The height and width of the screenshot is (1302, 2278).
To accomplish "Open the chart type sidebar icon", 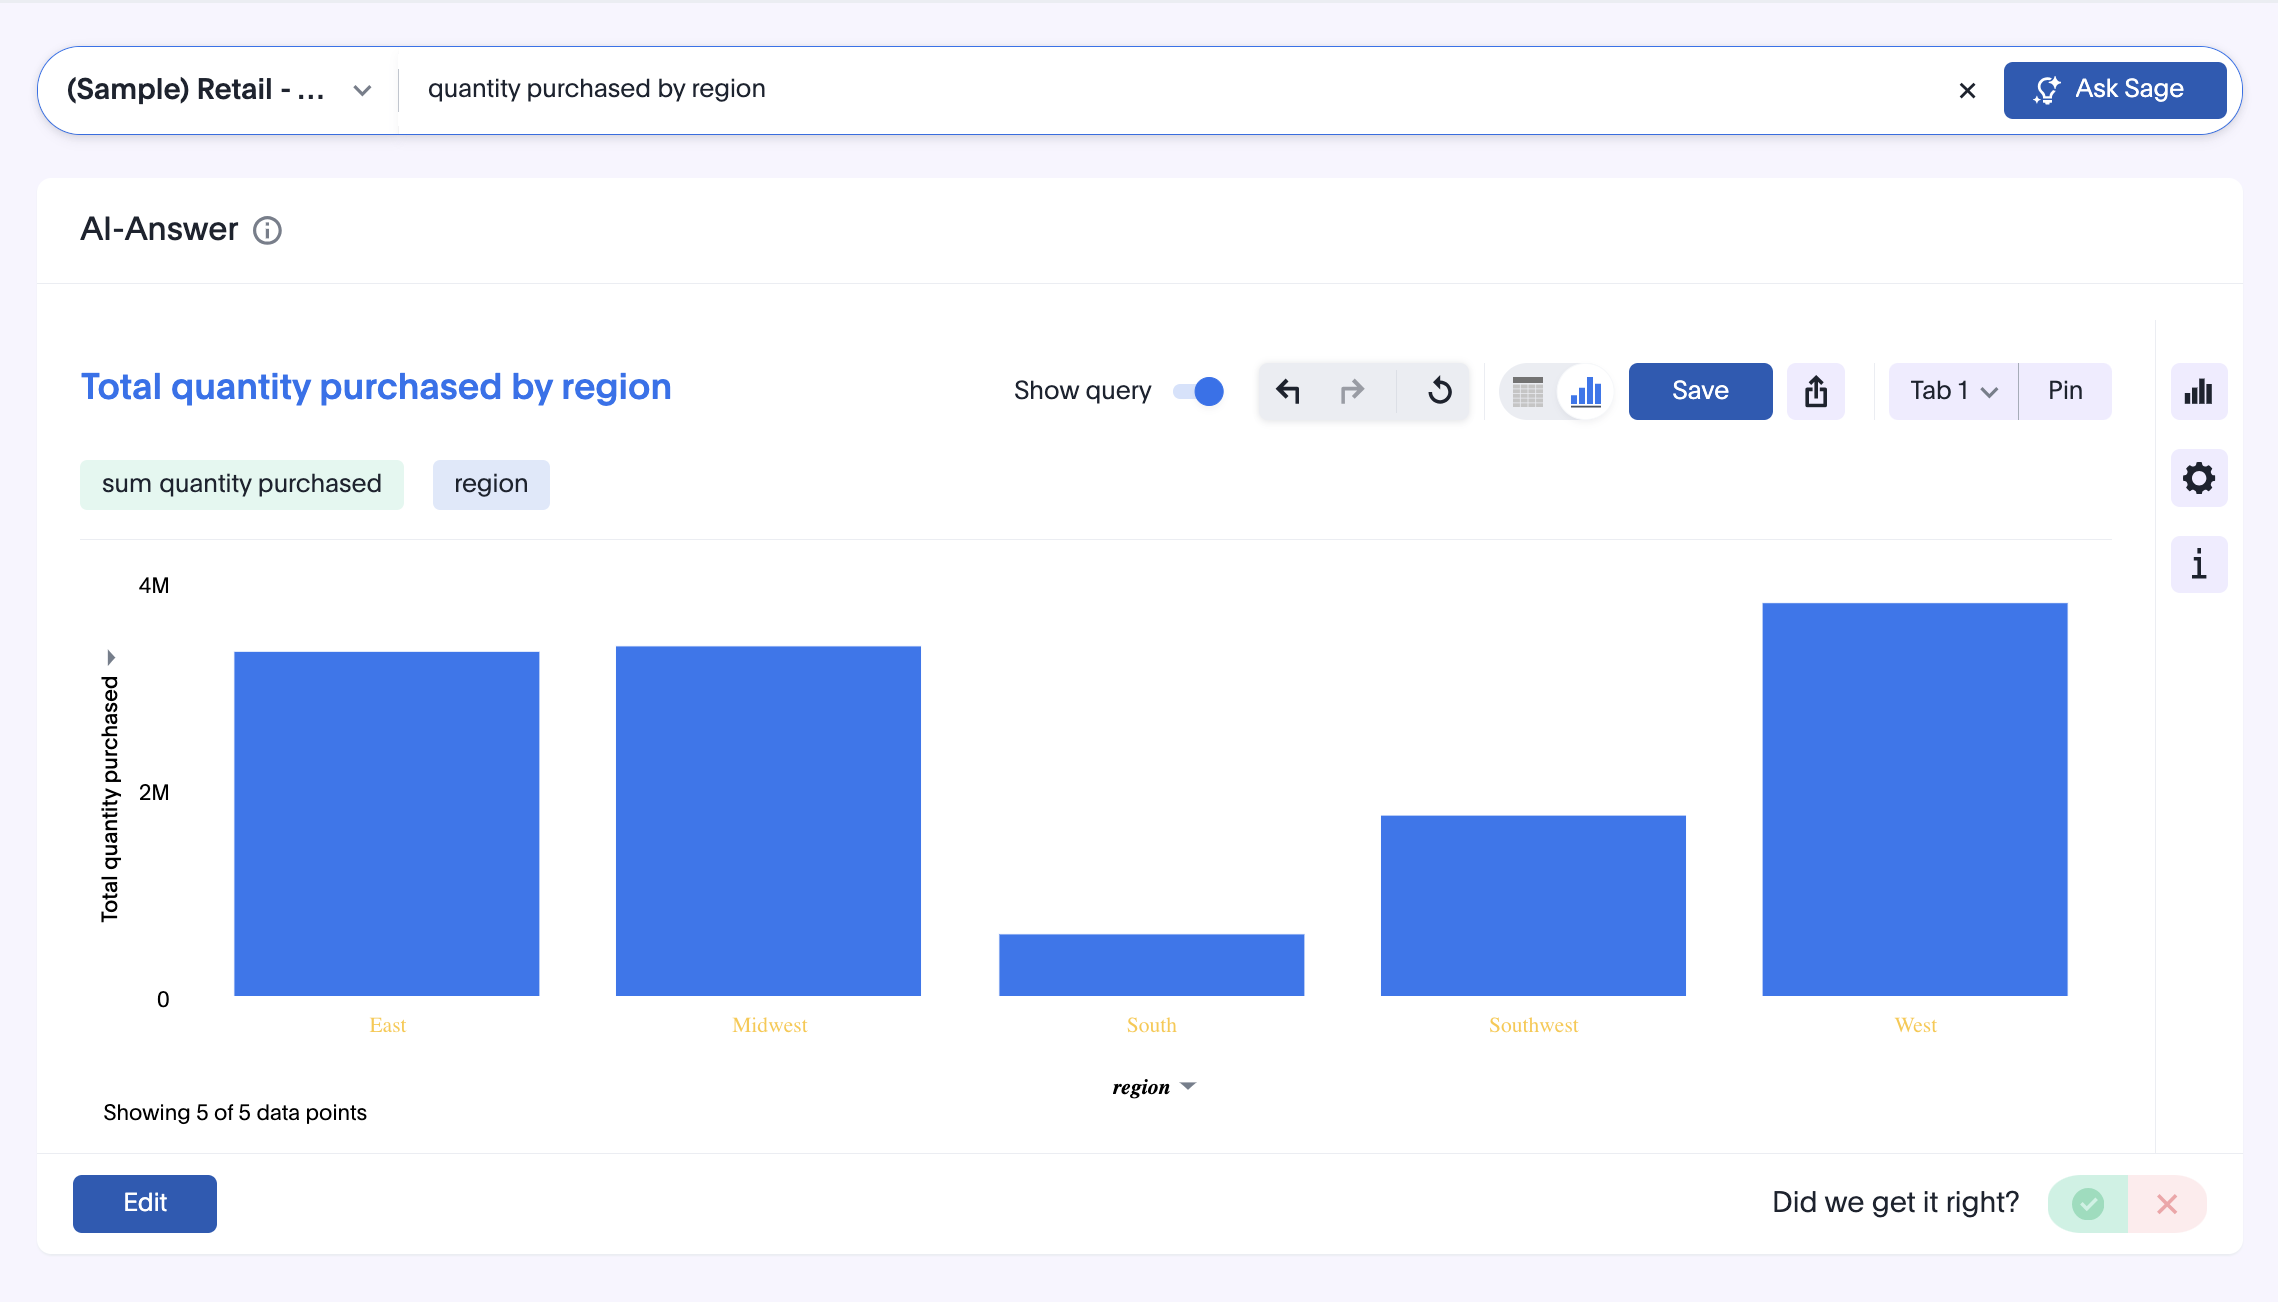I will point(2198,391).
